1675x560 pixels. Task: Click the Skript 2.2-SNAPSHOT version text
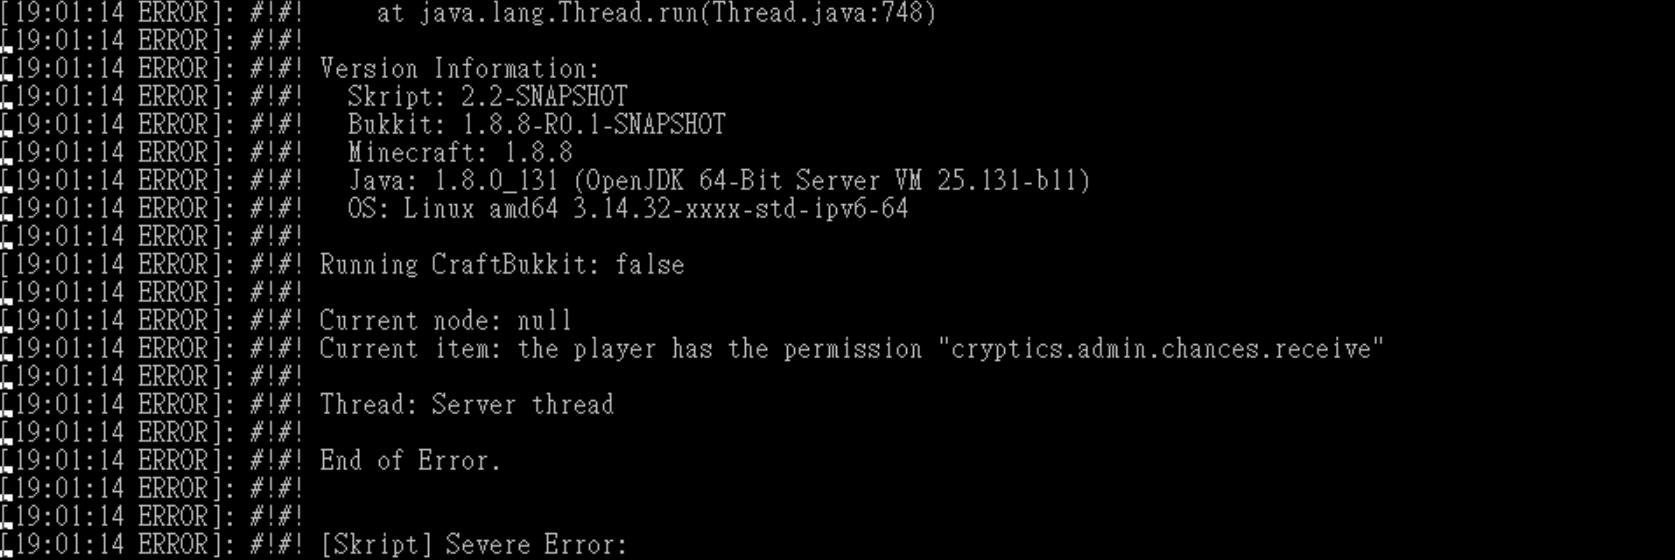pos(487,97)
